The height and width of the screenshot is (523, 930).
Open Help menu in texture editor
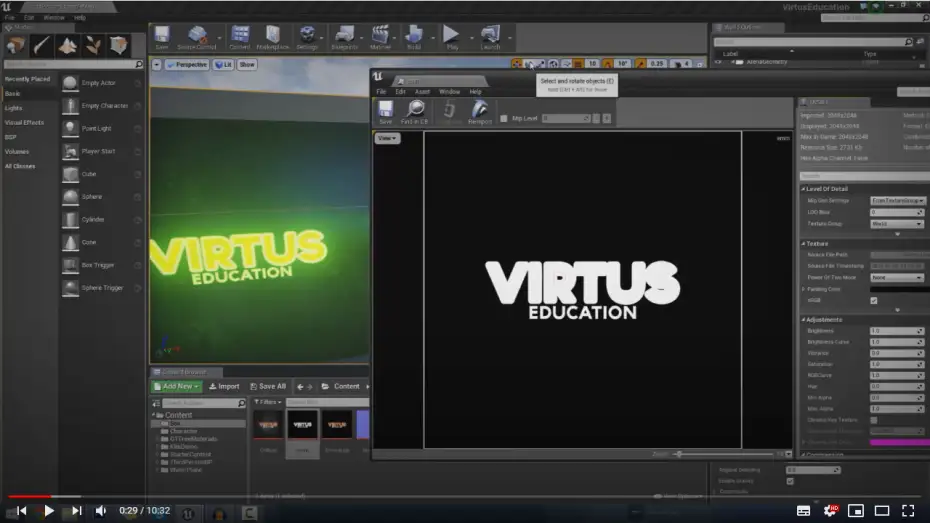point(476,92)
